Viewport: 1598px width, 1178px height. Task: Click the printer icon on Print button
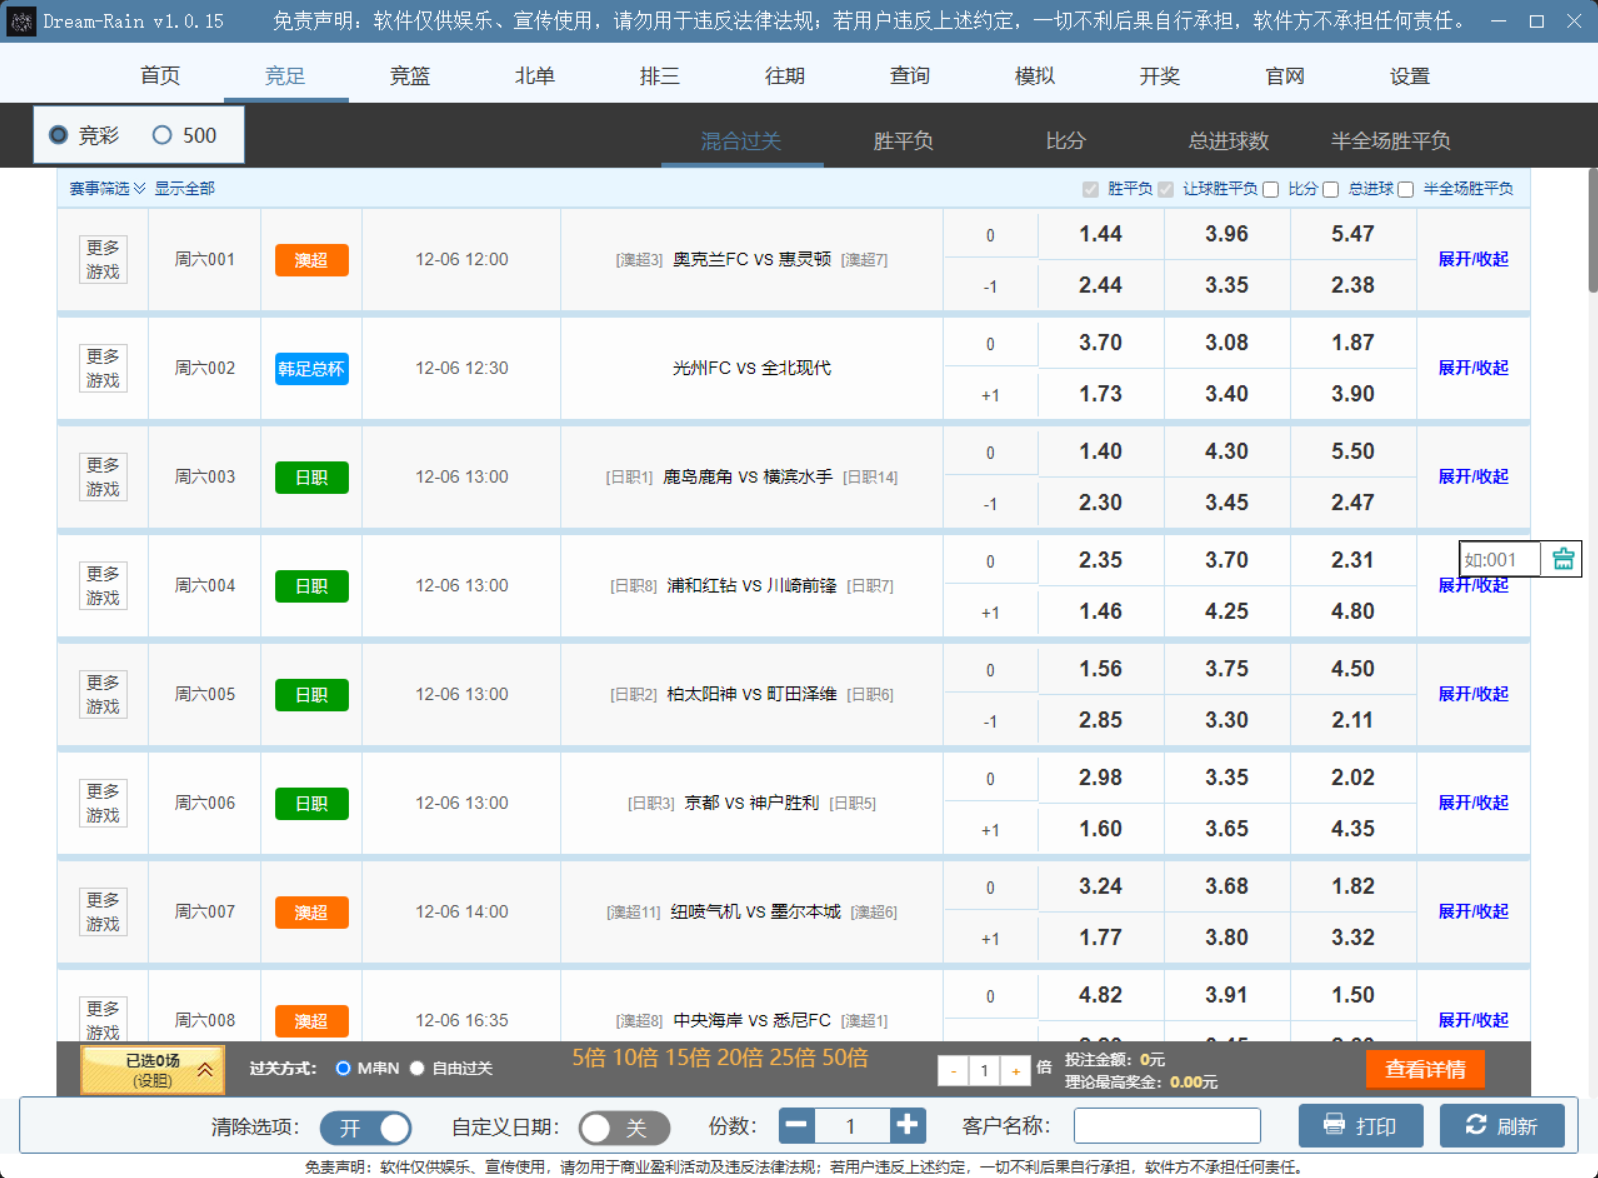click(1334, 1125)
